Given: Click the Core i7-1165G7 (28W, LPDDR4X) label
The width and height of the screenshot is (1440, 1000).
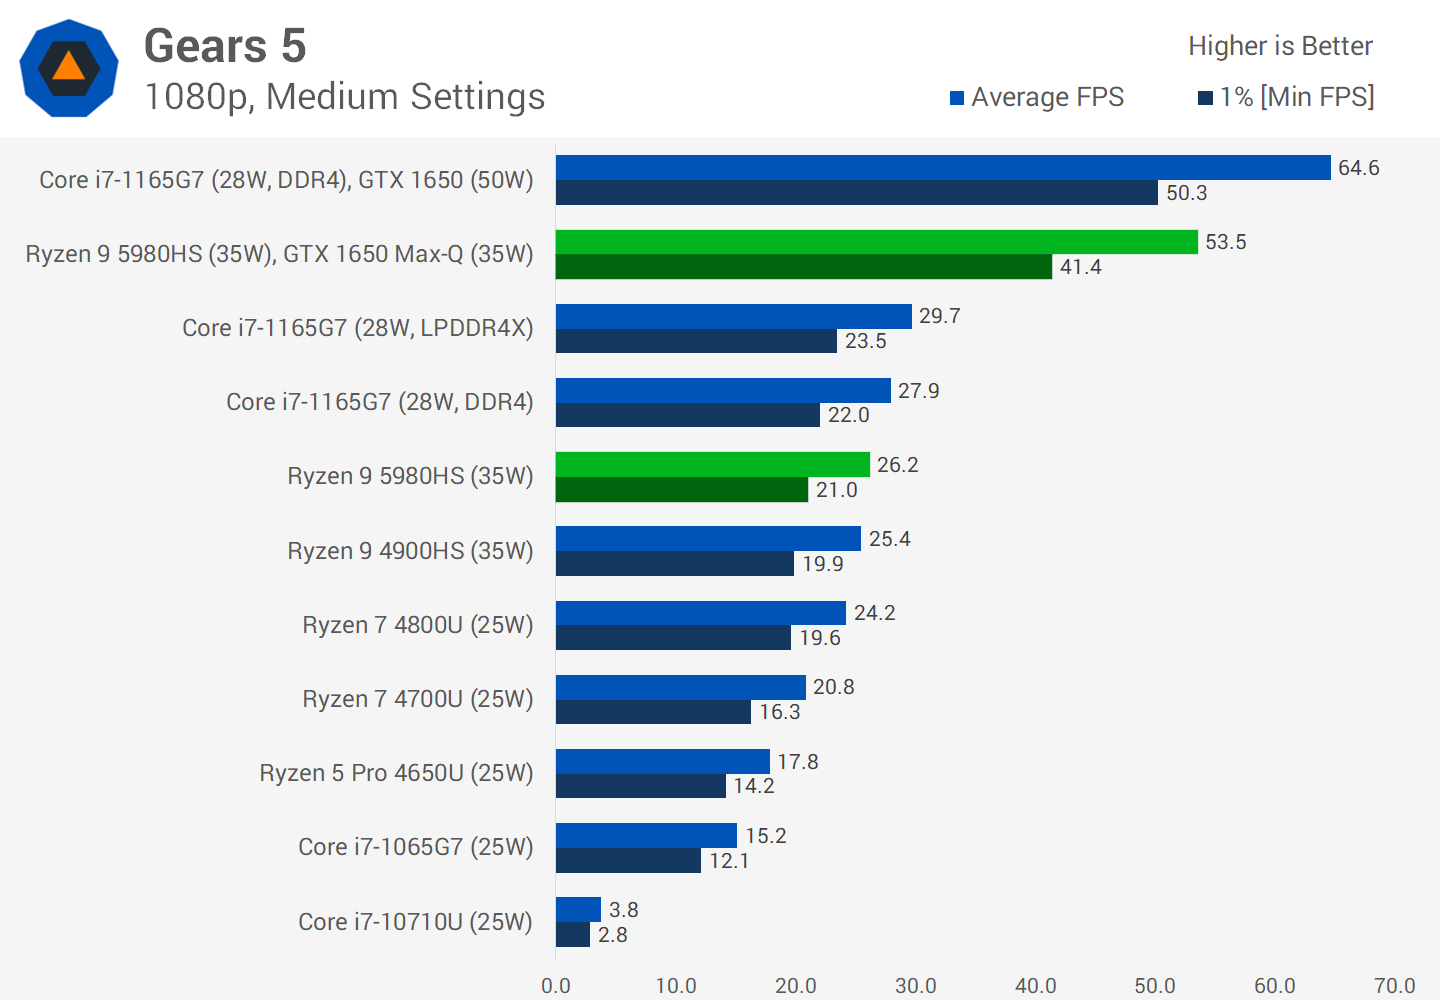Looking at the screenshot, I should [x=358, y=328].
